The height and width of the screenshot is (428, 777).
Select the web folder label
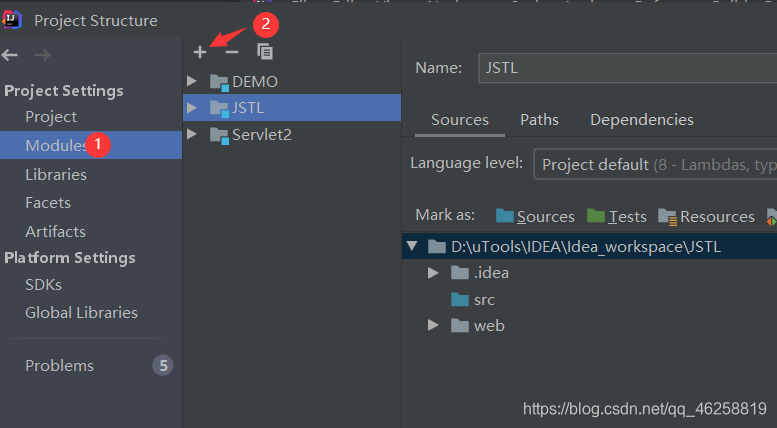(489, 326)
